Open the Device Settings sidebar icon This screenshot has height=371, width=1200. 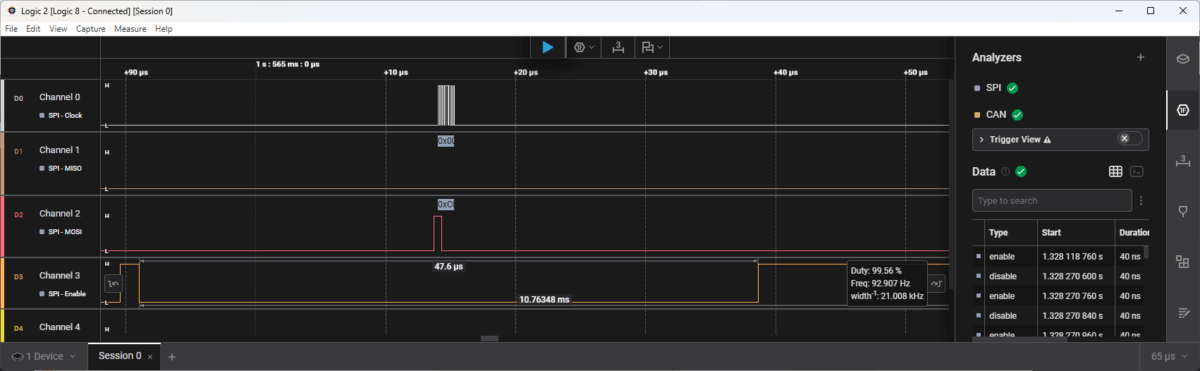tap(1182, 58)
